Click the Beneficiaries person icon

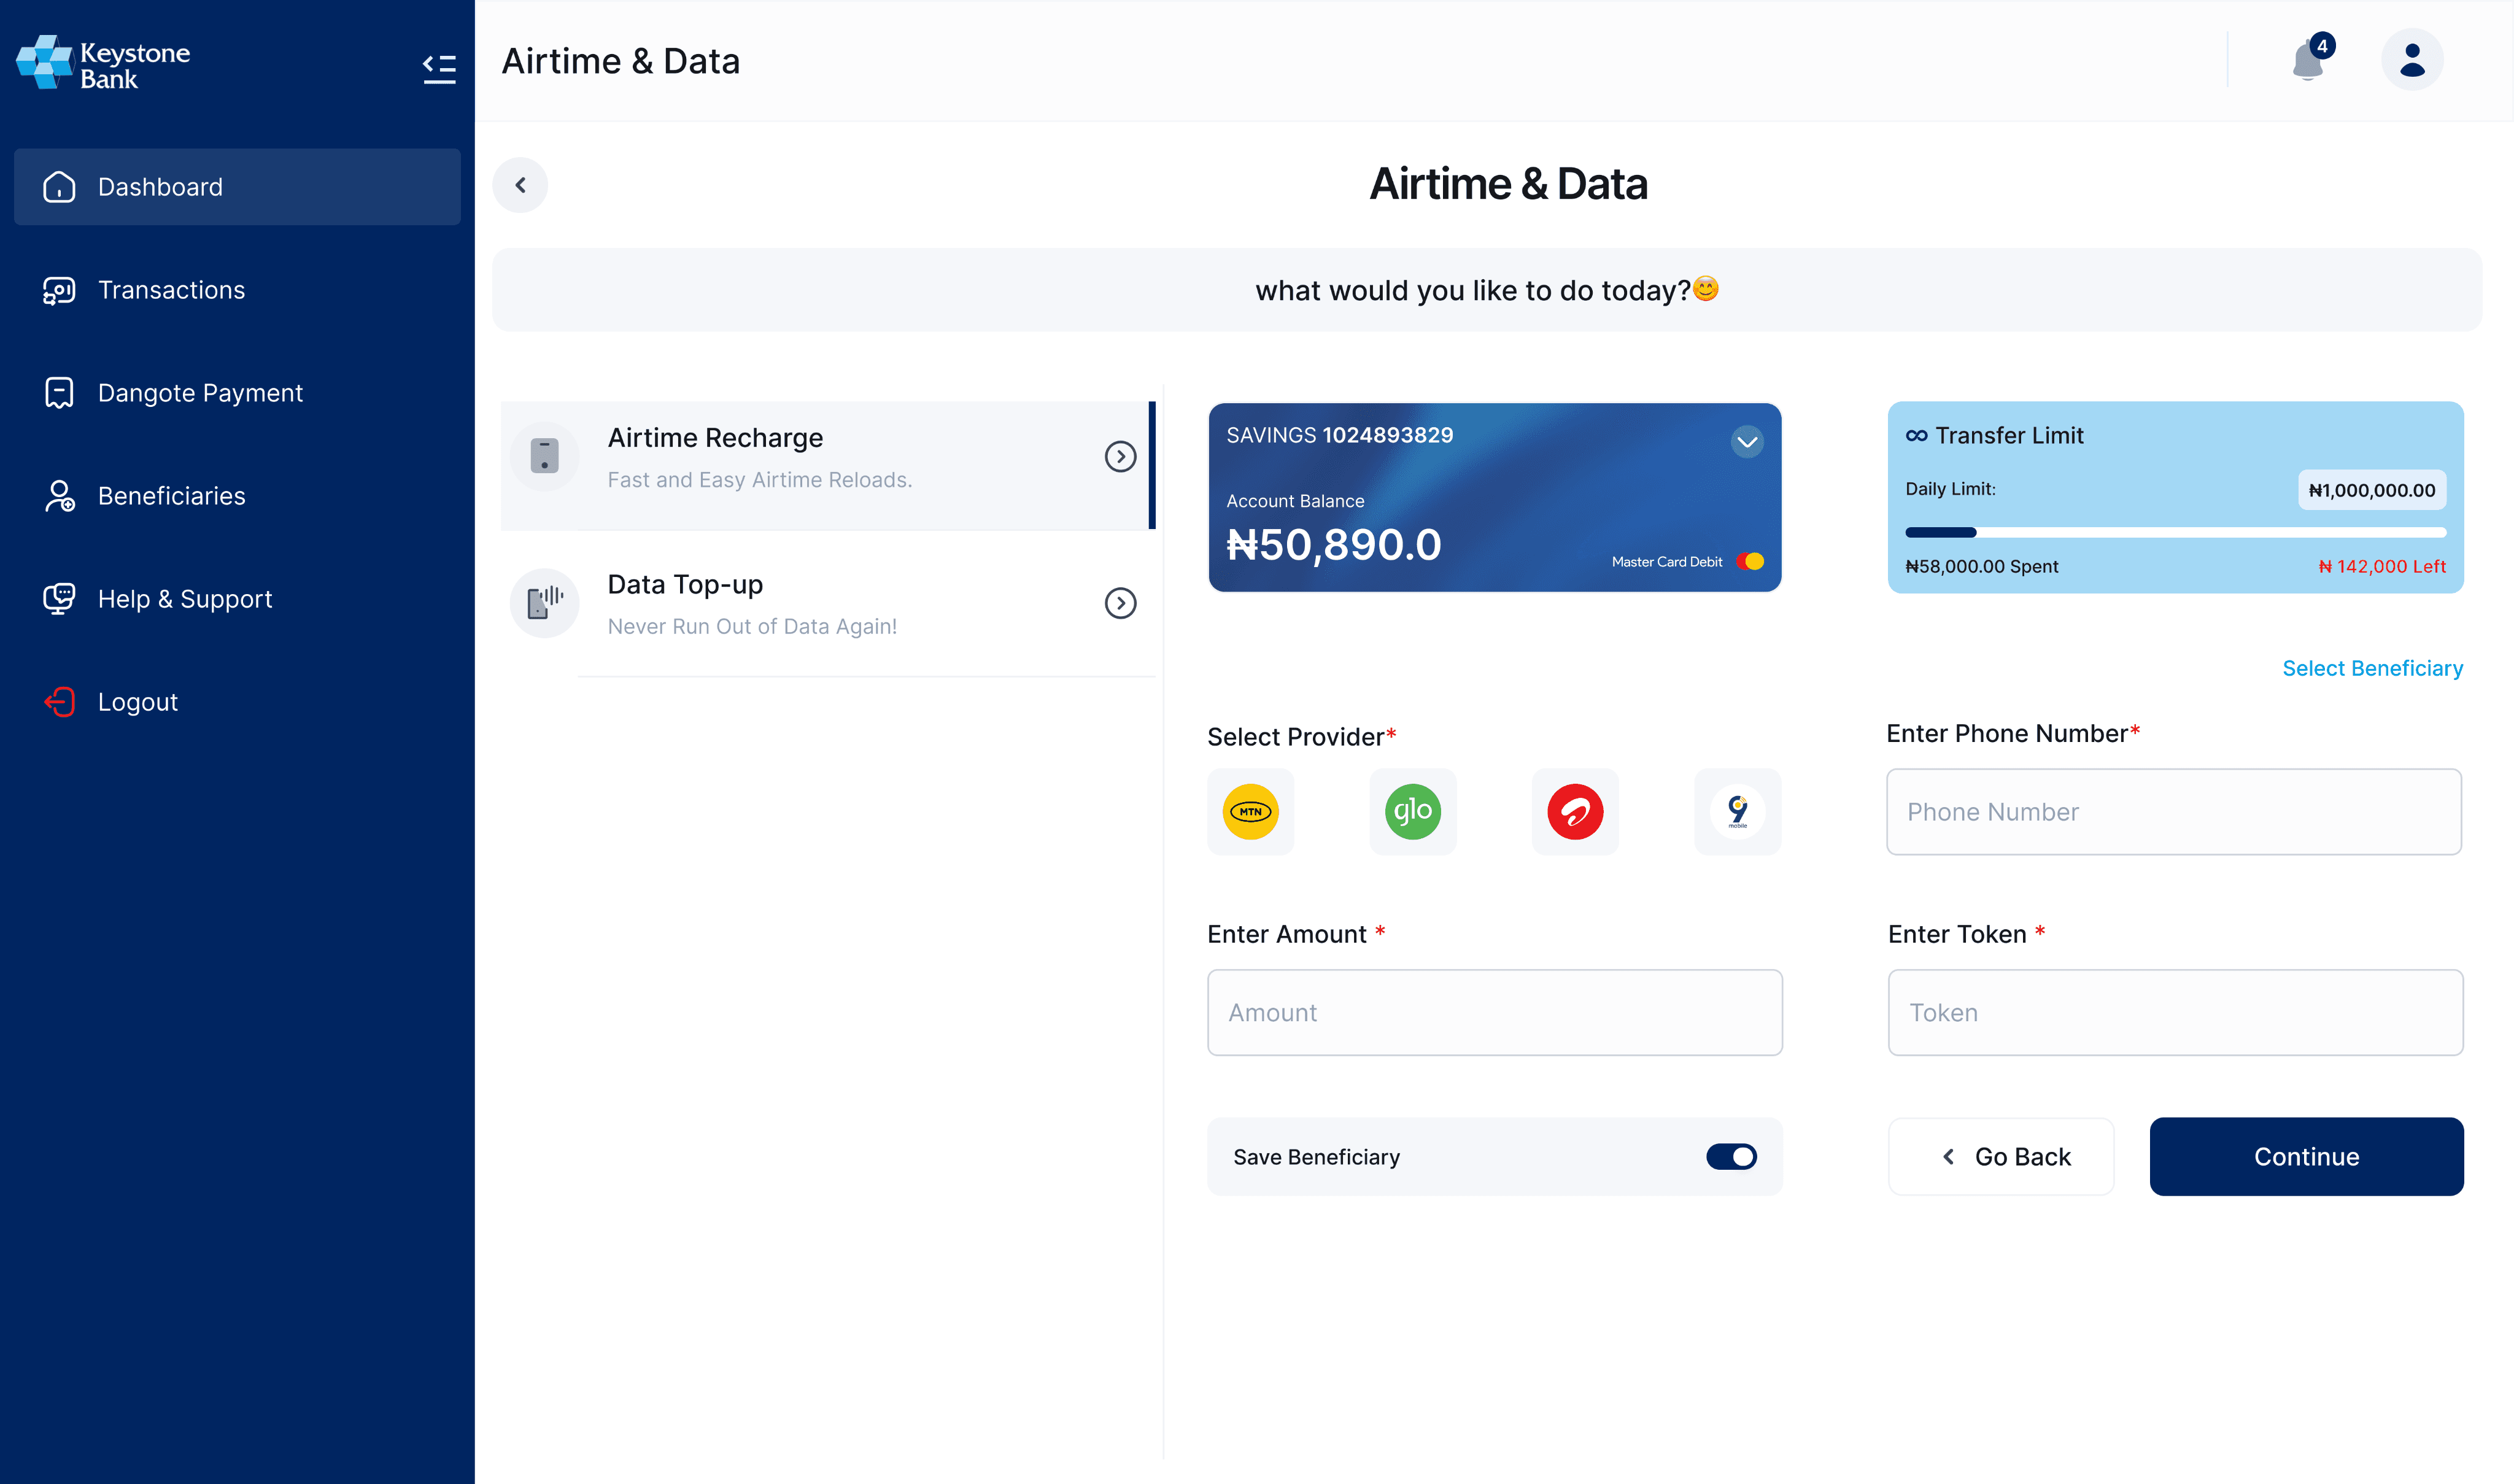pyautogui.click(x=59, y=496)
